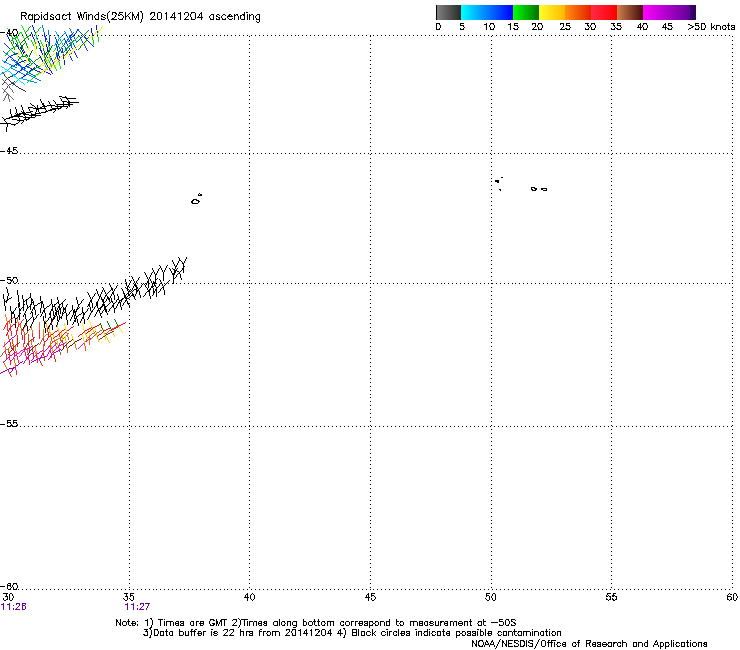Click the '0' label under the color bar
This screenshot has width=740, height=650.
[x=438, y=27]
